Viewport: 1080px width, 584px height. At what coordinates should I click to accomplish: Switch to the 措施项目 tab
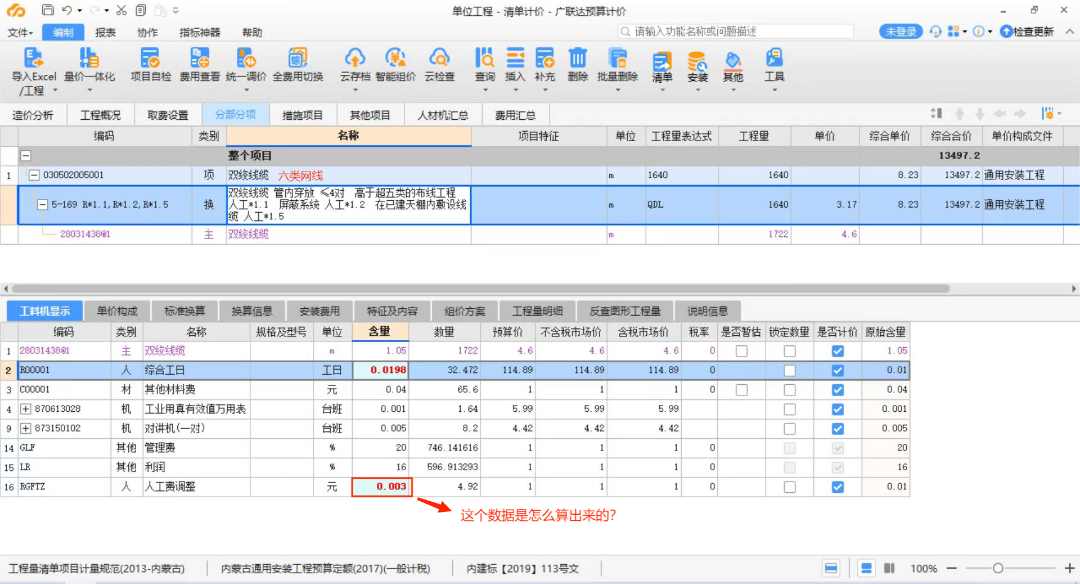point(302,115)
